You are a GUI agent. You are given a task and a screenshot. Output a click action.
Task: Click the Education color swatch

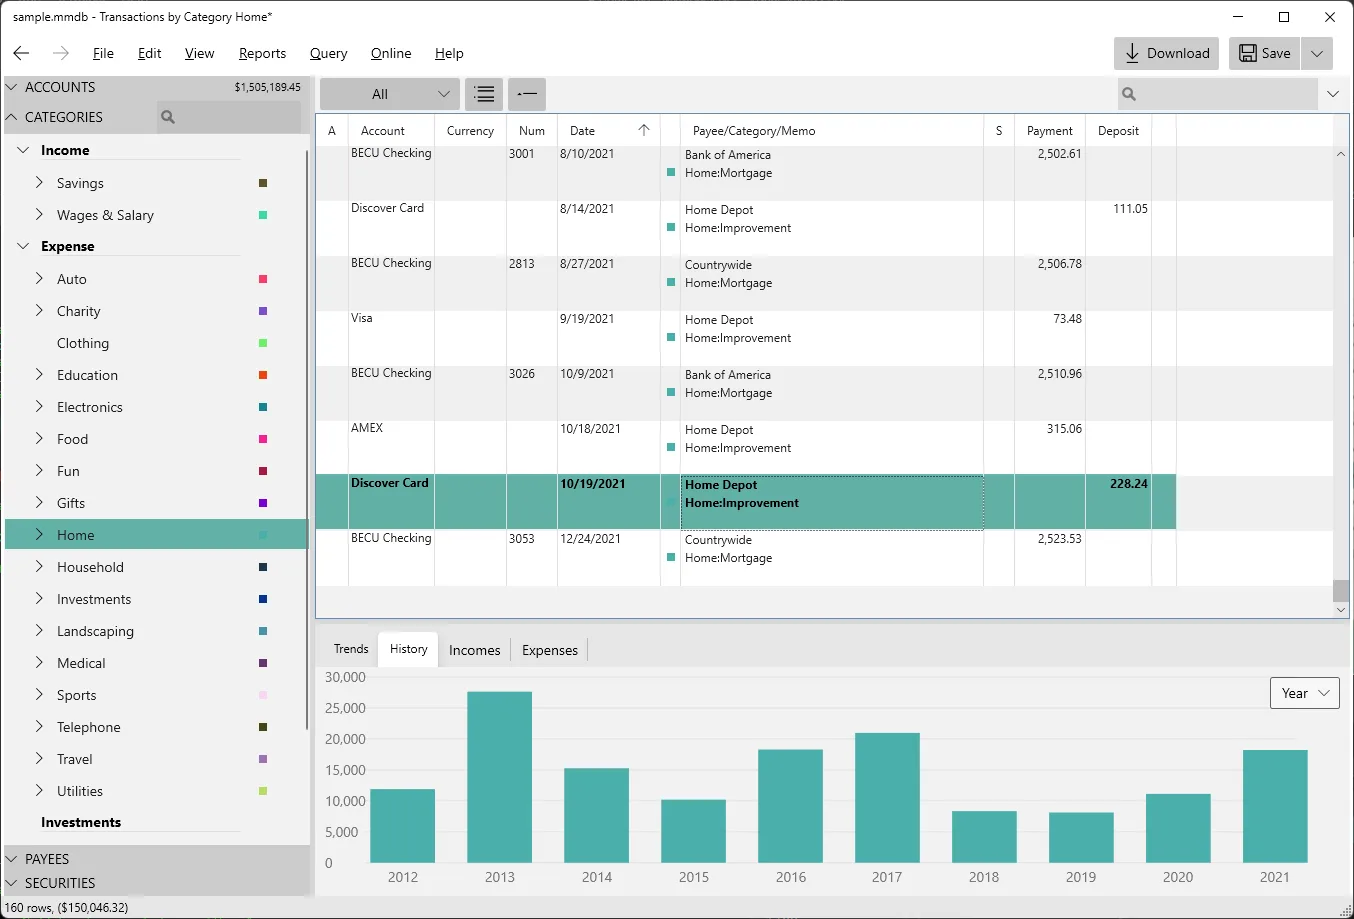coord(263,375)
